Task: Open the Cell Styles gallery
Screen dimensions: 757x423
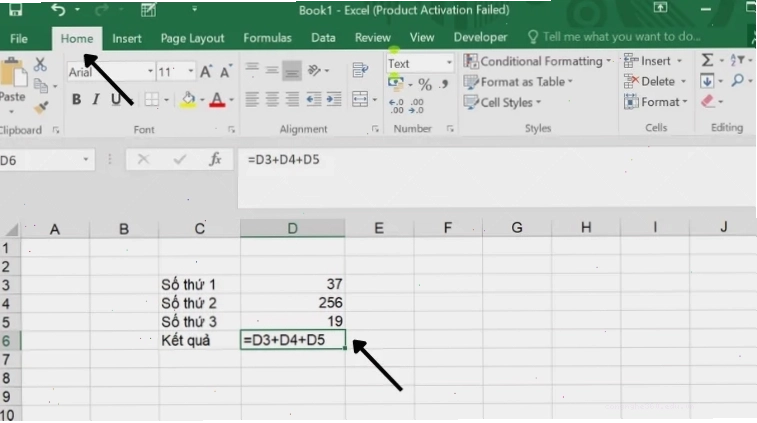Action: pyautogui.click(x=502, y=102)
